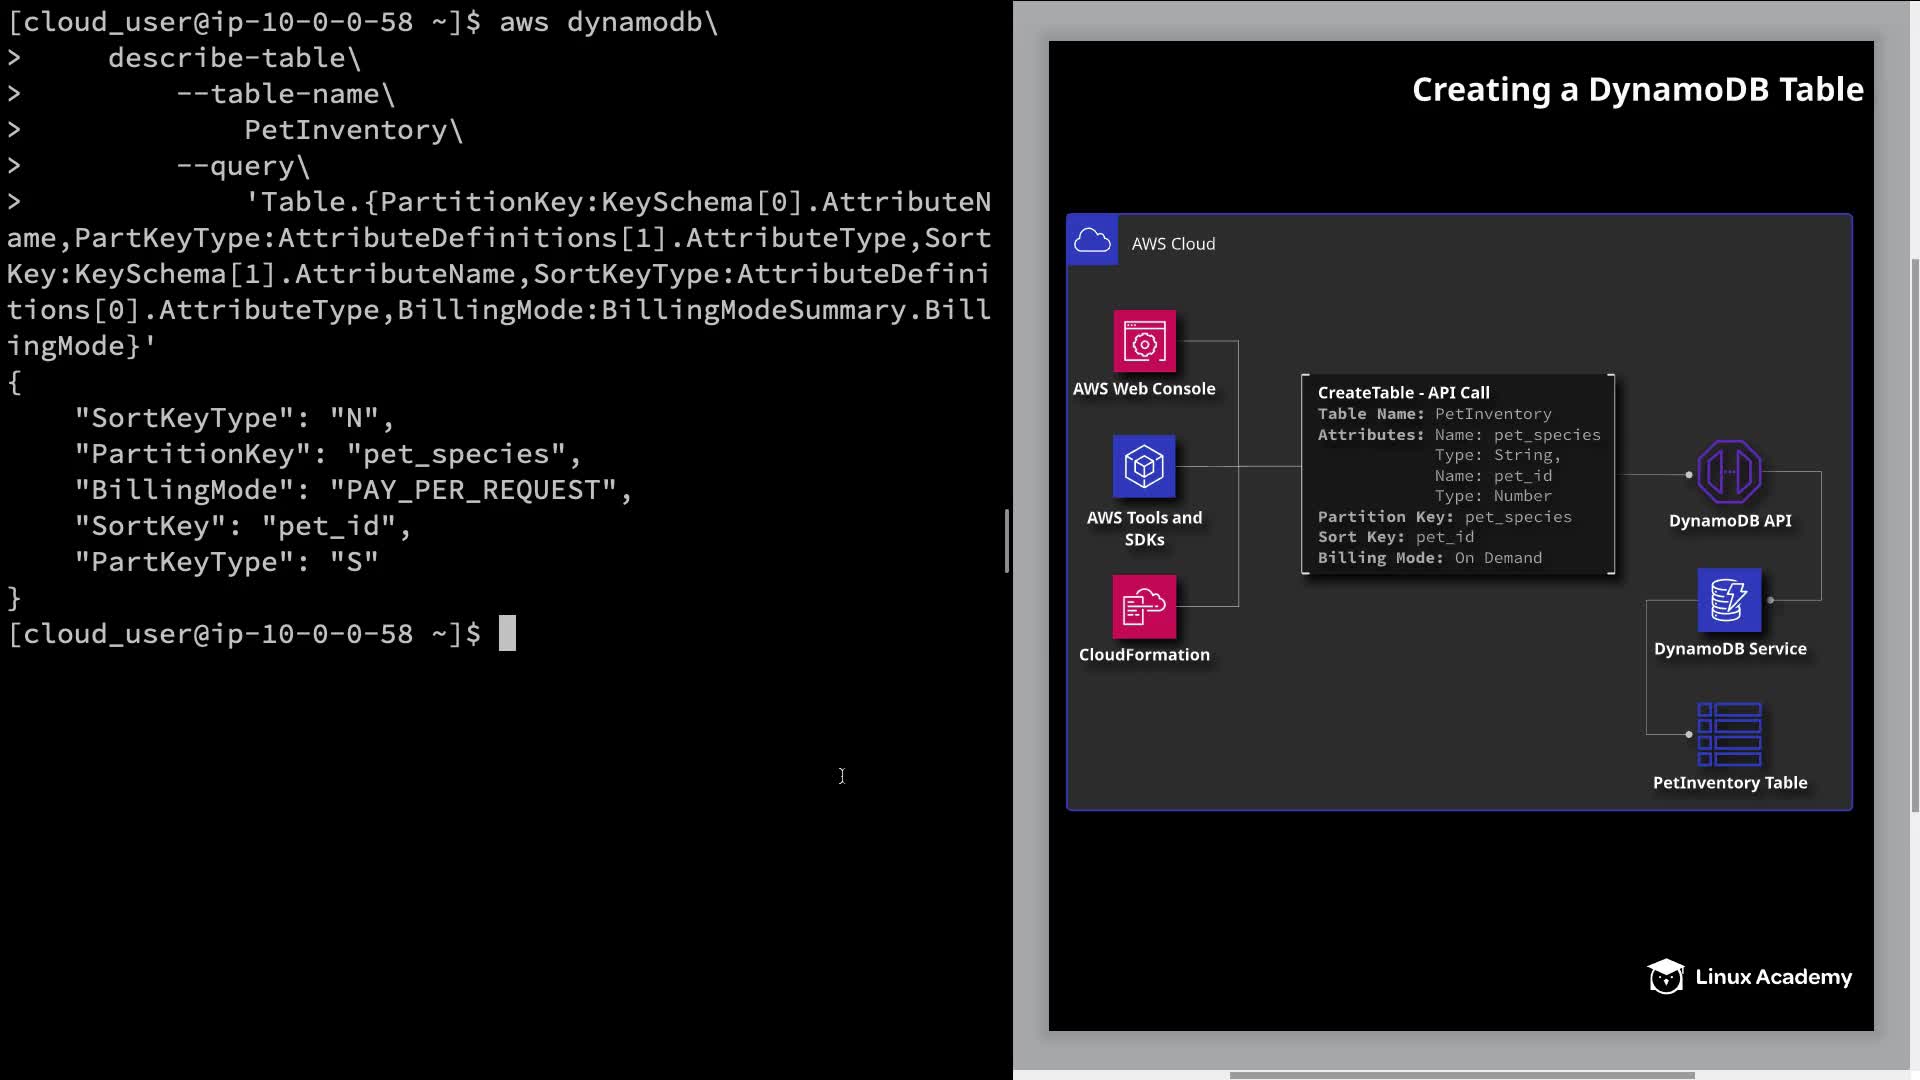Click the DynamoDB API icon
Viewport: 1920px width, 1080px height.
pyautogui.click(x=1729, y=472)
